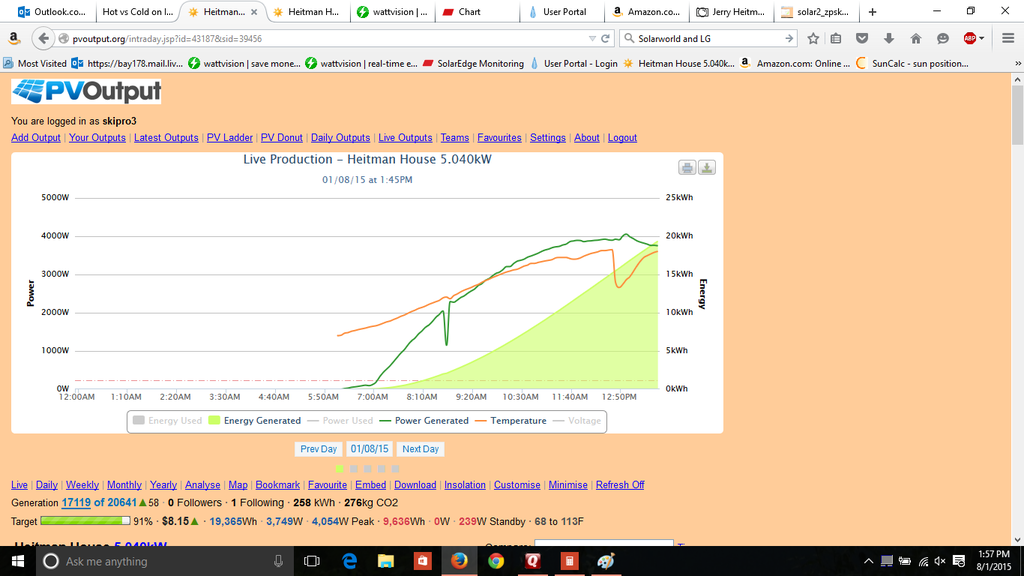Image resolution: width=1024 pixels, height=576 pixels.
Task: Switch to the Jerry Heitm... tab
Action: coord(731,12)
